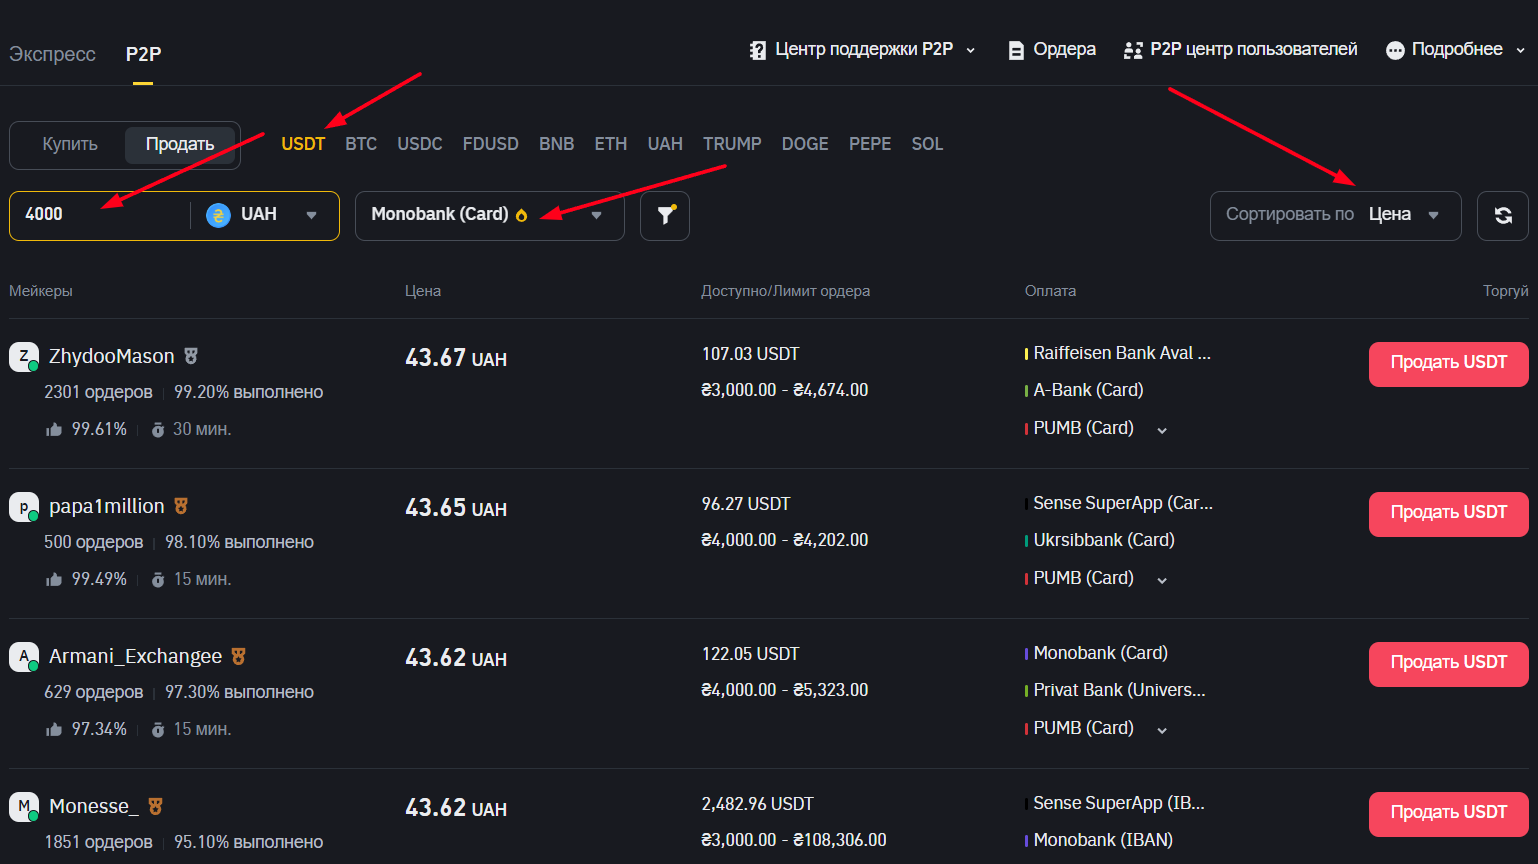The image size is (1538, 864).
Task: Open ZhydooMason's profile link
Action: tap(112, 356)
